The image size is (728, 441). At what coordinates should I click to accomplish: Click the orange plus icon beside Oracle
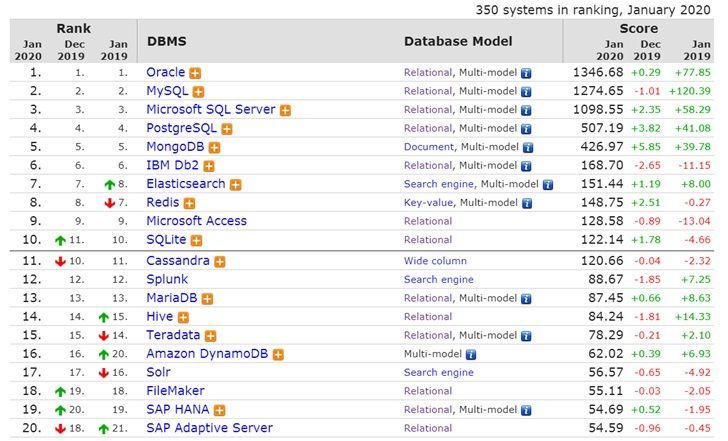196,73
